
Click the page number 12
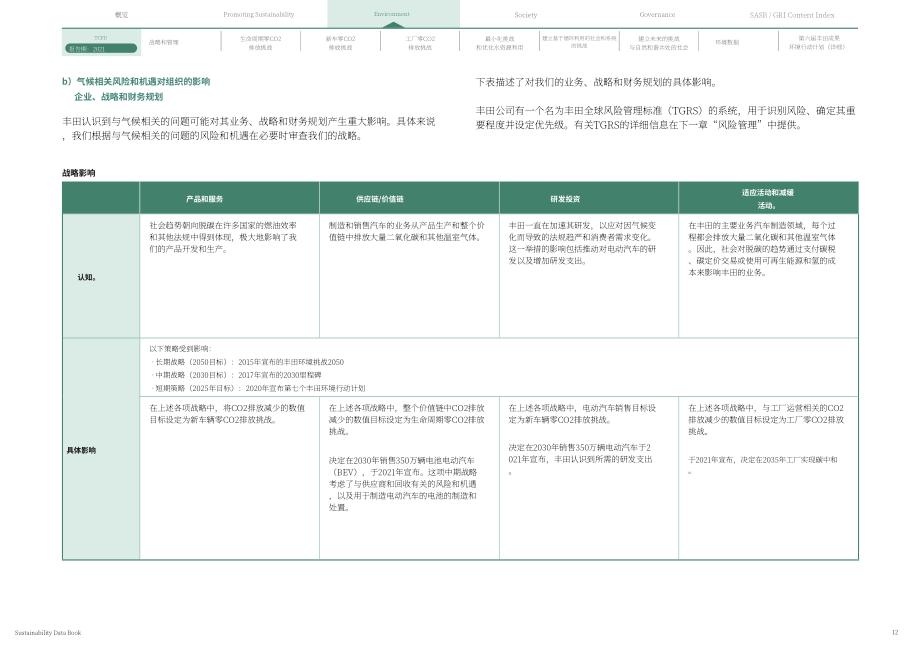pos(895,632)
